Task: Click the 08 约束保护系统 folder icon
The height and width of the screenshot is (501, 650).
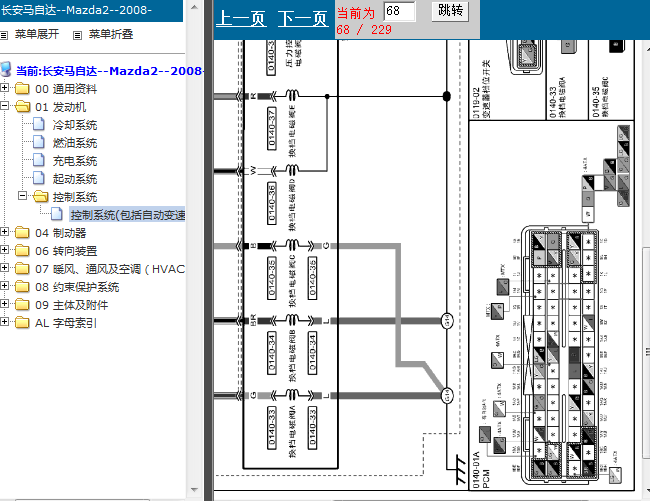Action: click(x=22, y=286)
